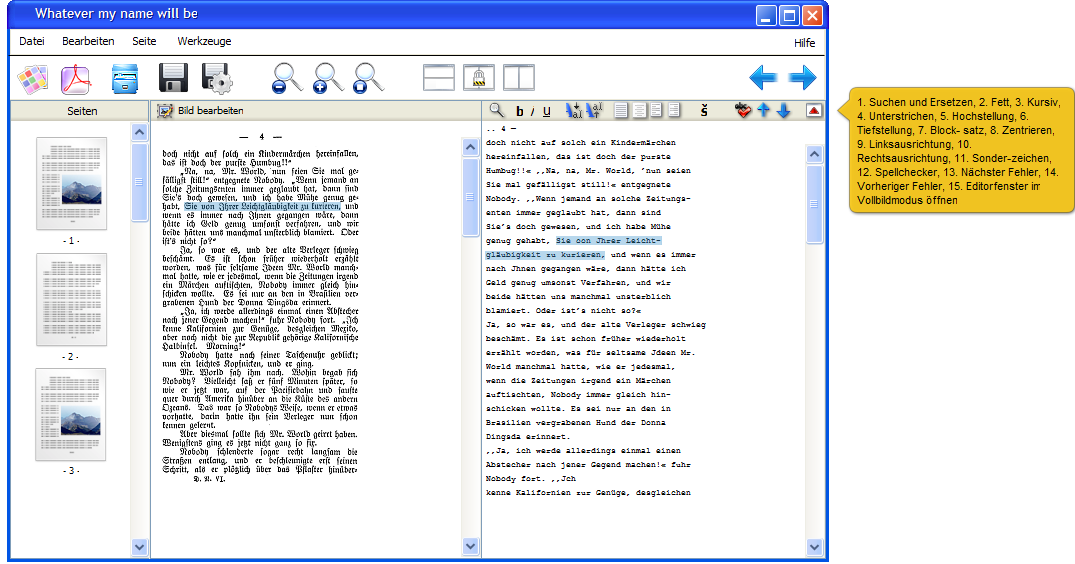Select page 1 thumbnail
Image resolution: width=1075 pixels, height=564 pixels.
71,183
